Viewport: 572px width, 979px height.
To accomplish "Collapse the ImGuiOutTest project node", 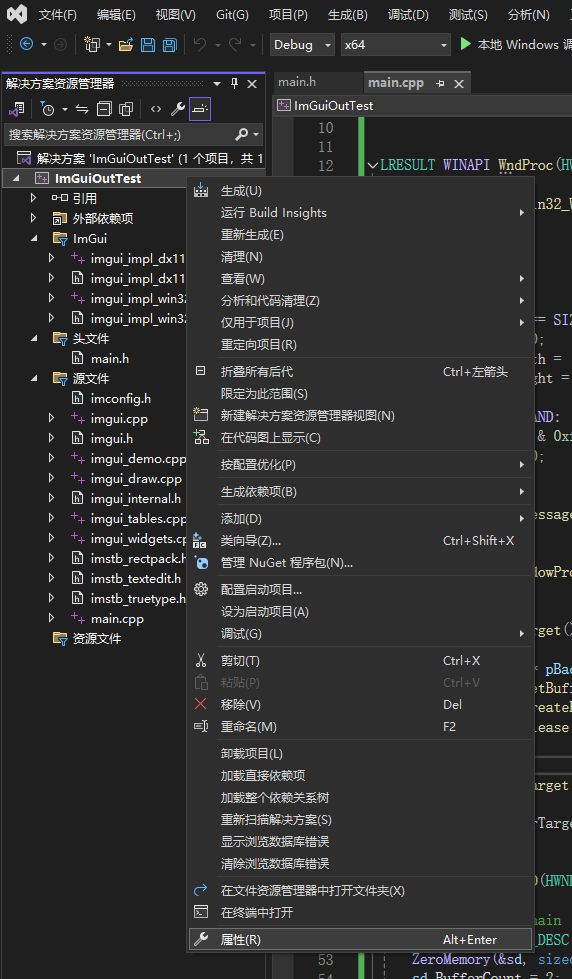I will [16, 179].
